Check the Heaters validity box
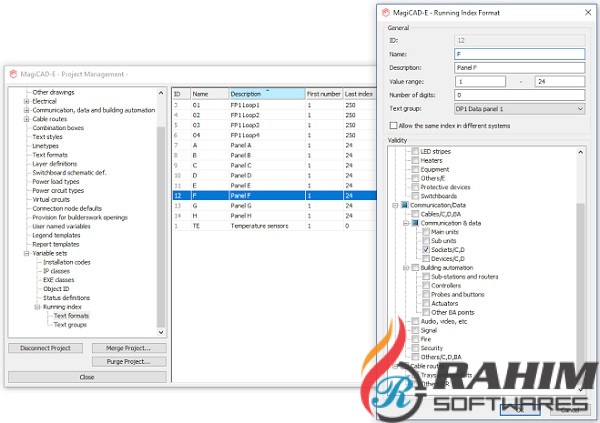Screen dimensions: 600x423 tap(415, 160)
